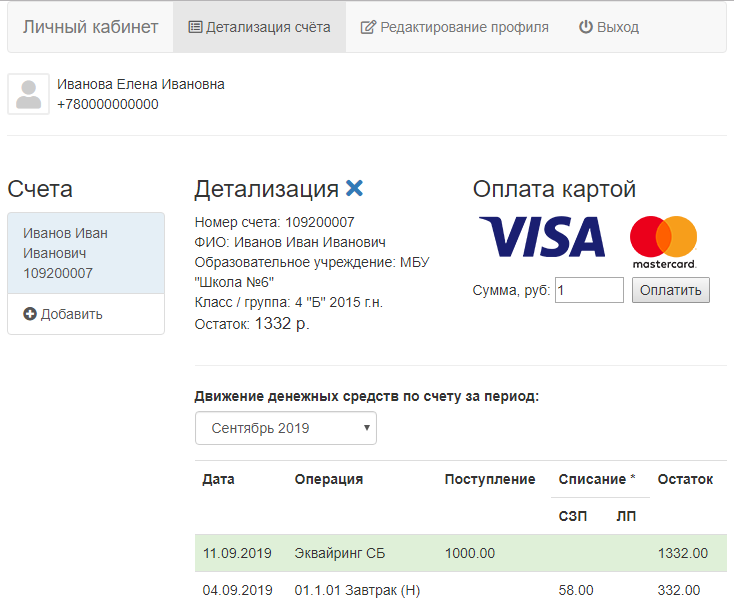This screenshot has height=604, width=734.
Task: Open Редактирование профиля menu item
Action: tap(455, 27)
